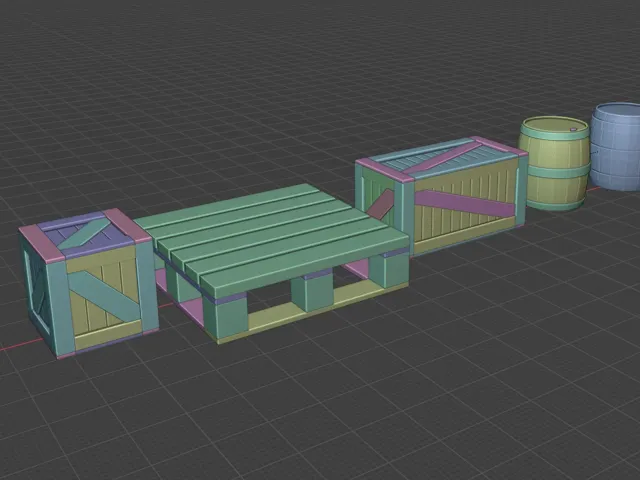The image size is (640, 480).
Task: Select the green wooden pallet model
Action: click(x=271, y=262)
